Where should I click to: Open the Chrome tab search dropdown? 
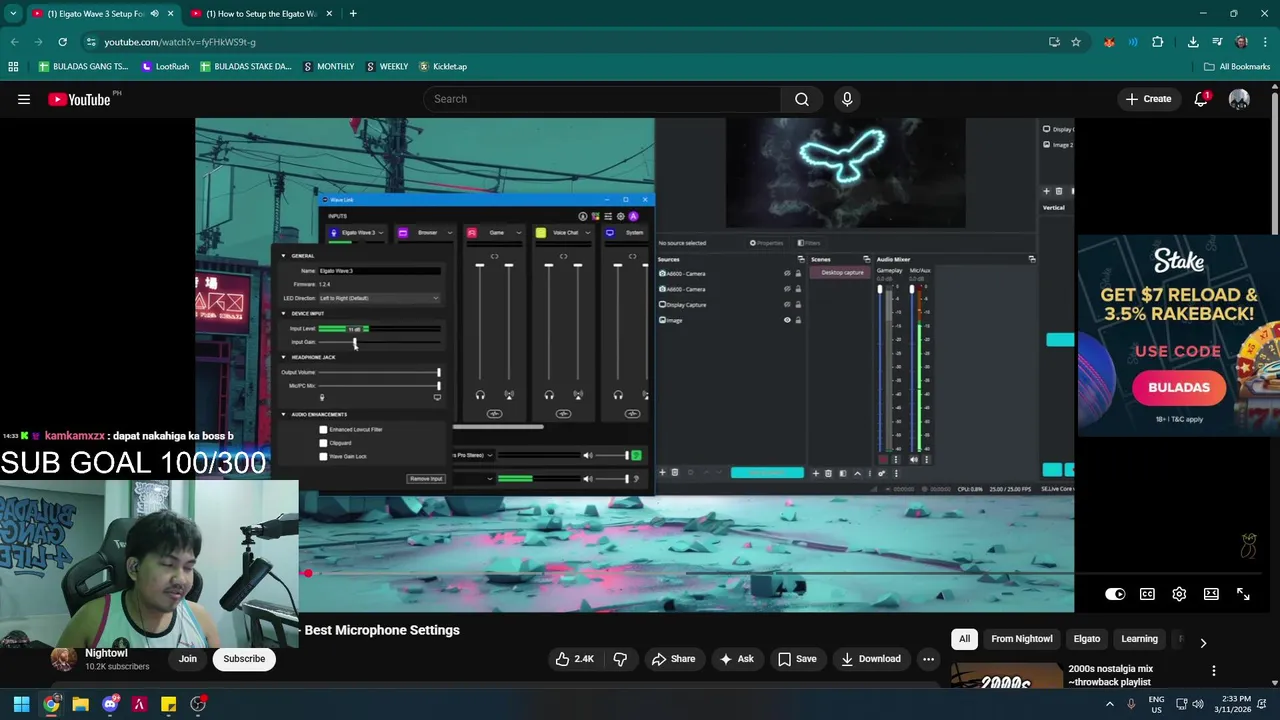point(13,14)
